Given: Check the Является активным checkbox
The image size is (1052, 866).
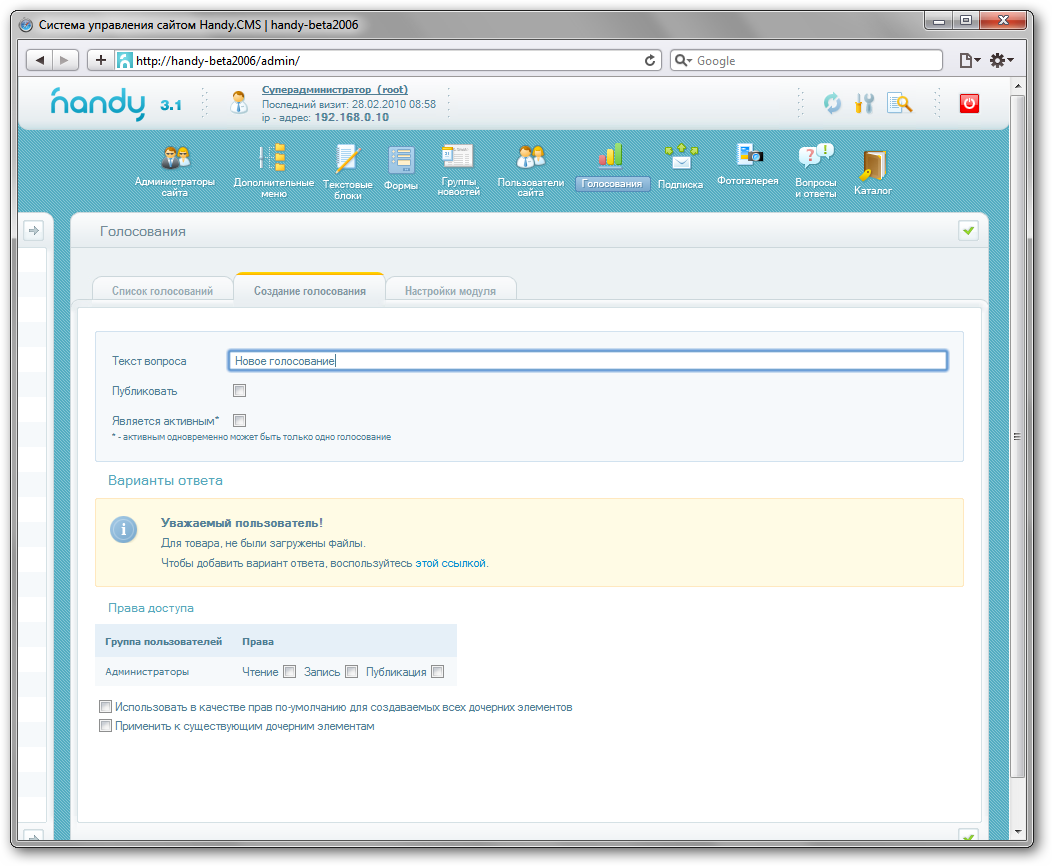Looking at the screenshot, I should point(239,421).
